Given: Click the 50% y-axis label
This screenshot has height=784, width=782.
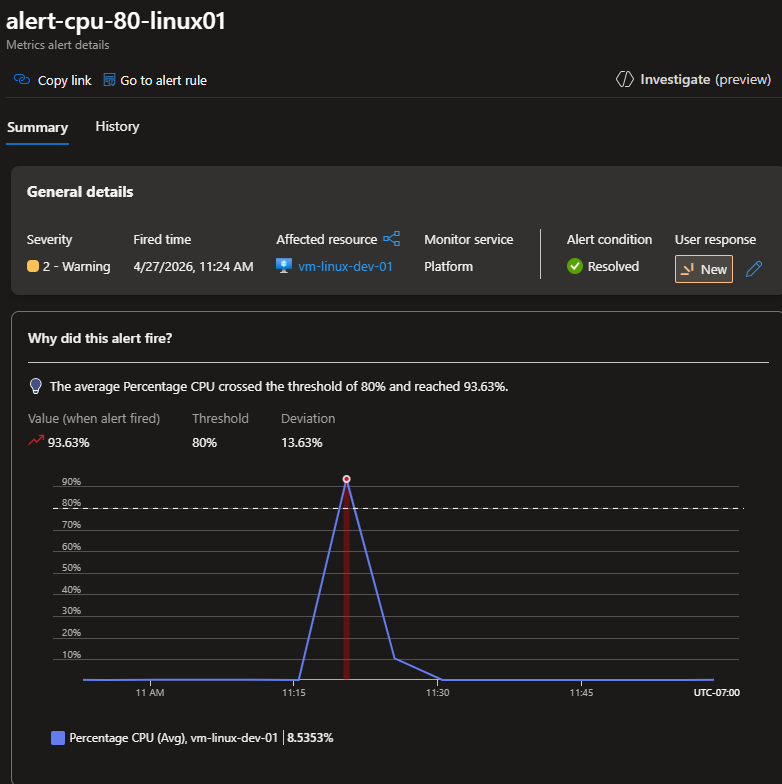Looking at the screenshot, I should pyautogui.click(x=72, y=568).
